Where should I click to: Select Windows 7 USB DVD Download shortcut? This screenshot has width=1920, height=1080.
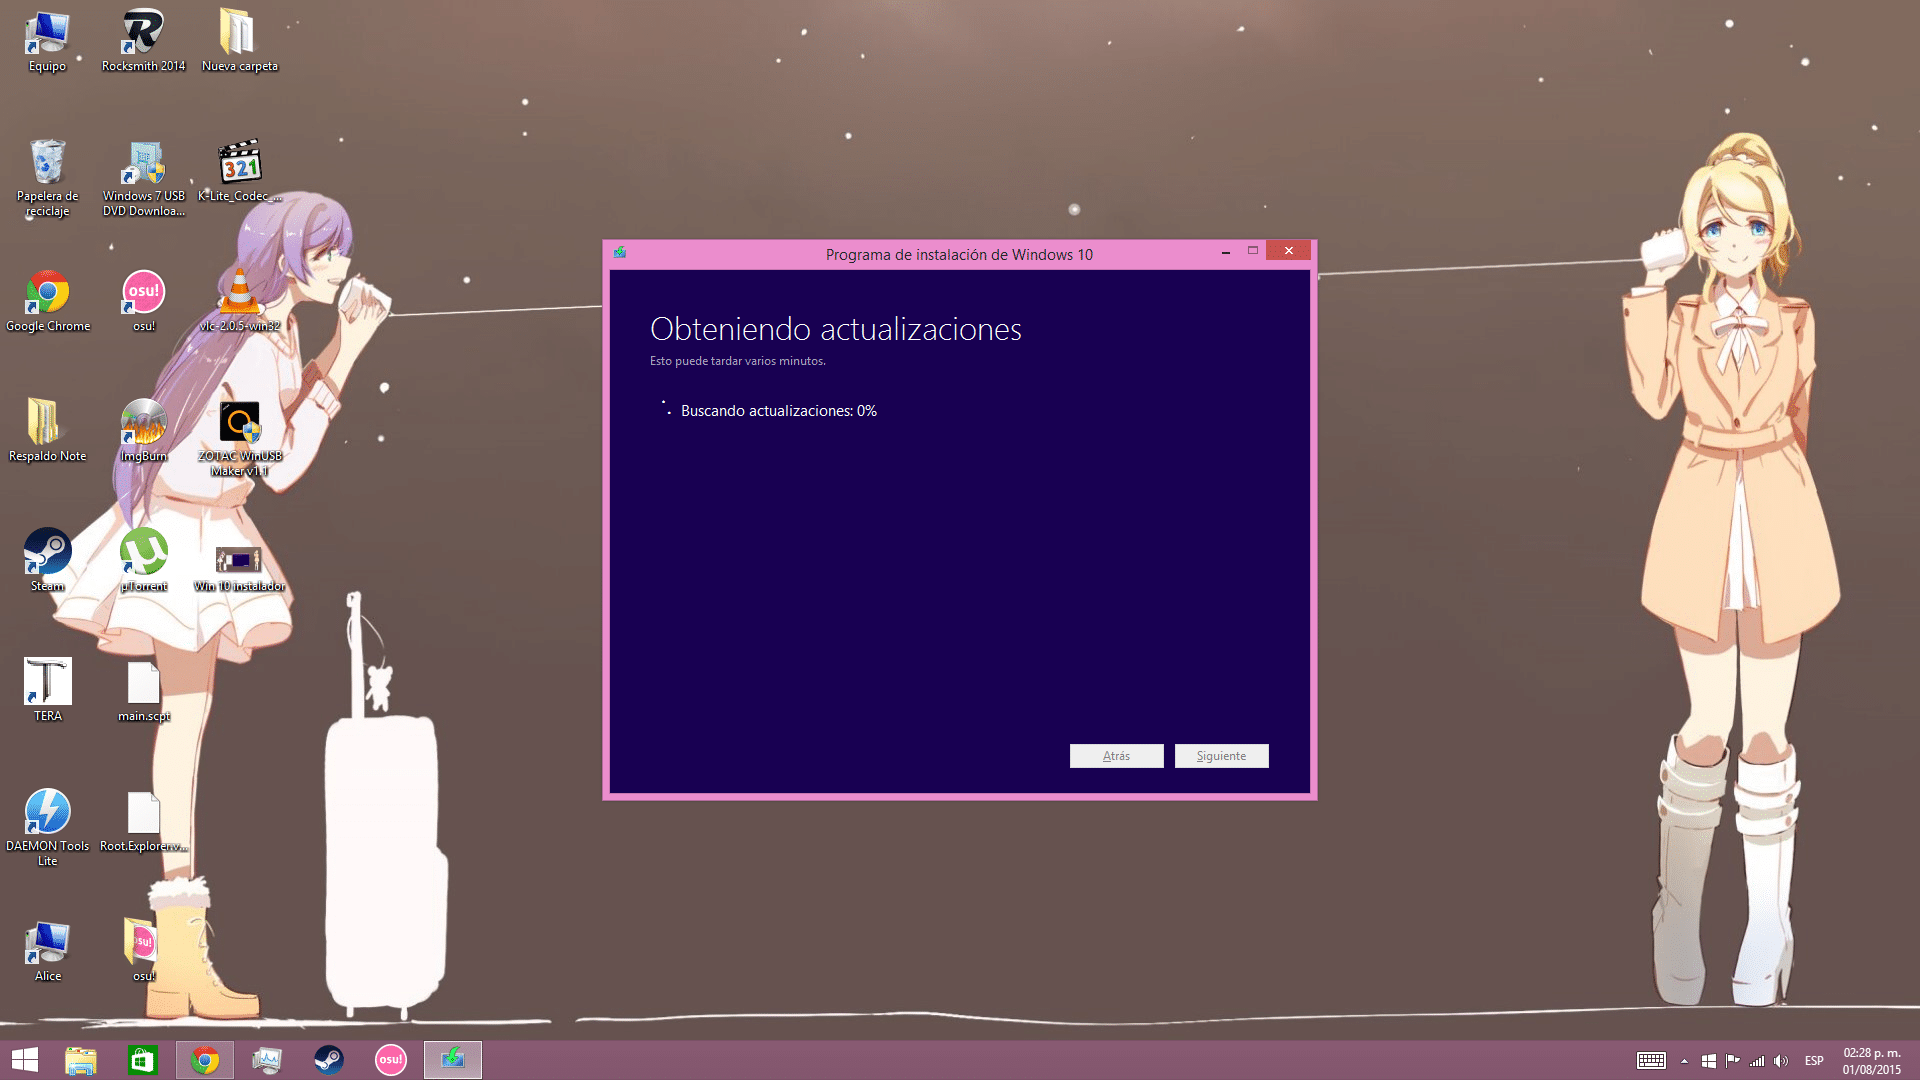[143, 177]
